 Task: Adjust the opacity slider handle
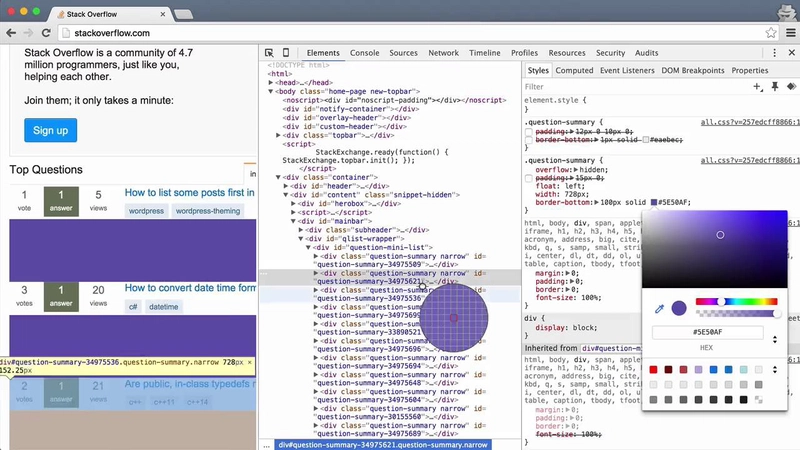coord(777,314)
